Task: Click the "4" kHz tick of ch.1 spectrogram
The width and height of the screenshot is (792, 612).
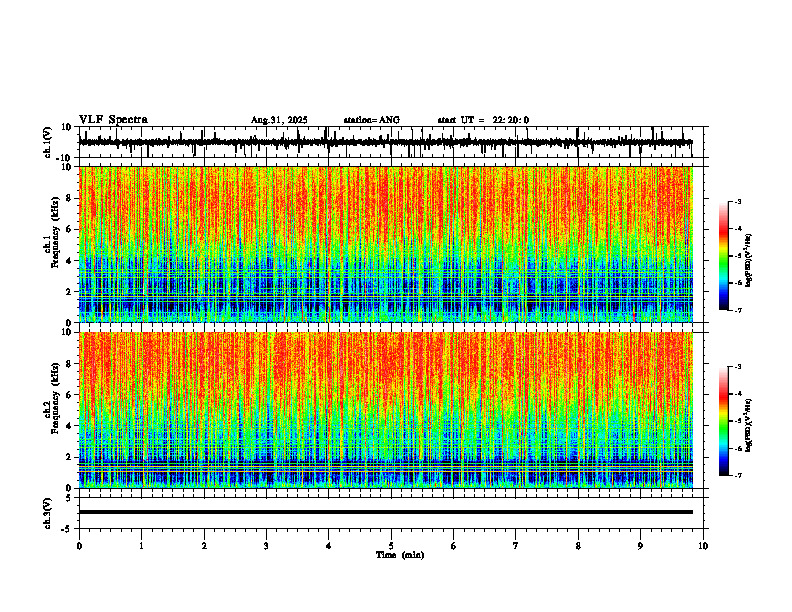Action: point(70,261)
